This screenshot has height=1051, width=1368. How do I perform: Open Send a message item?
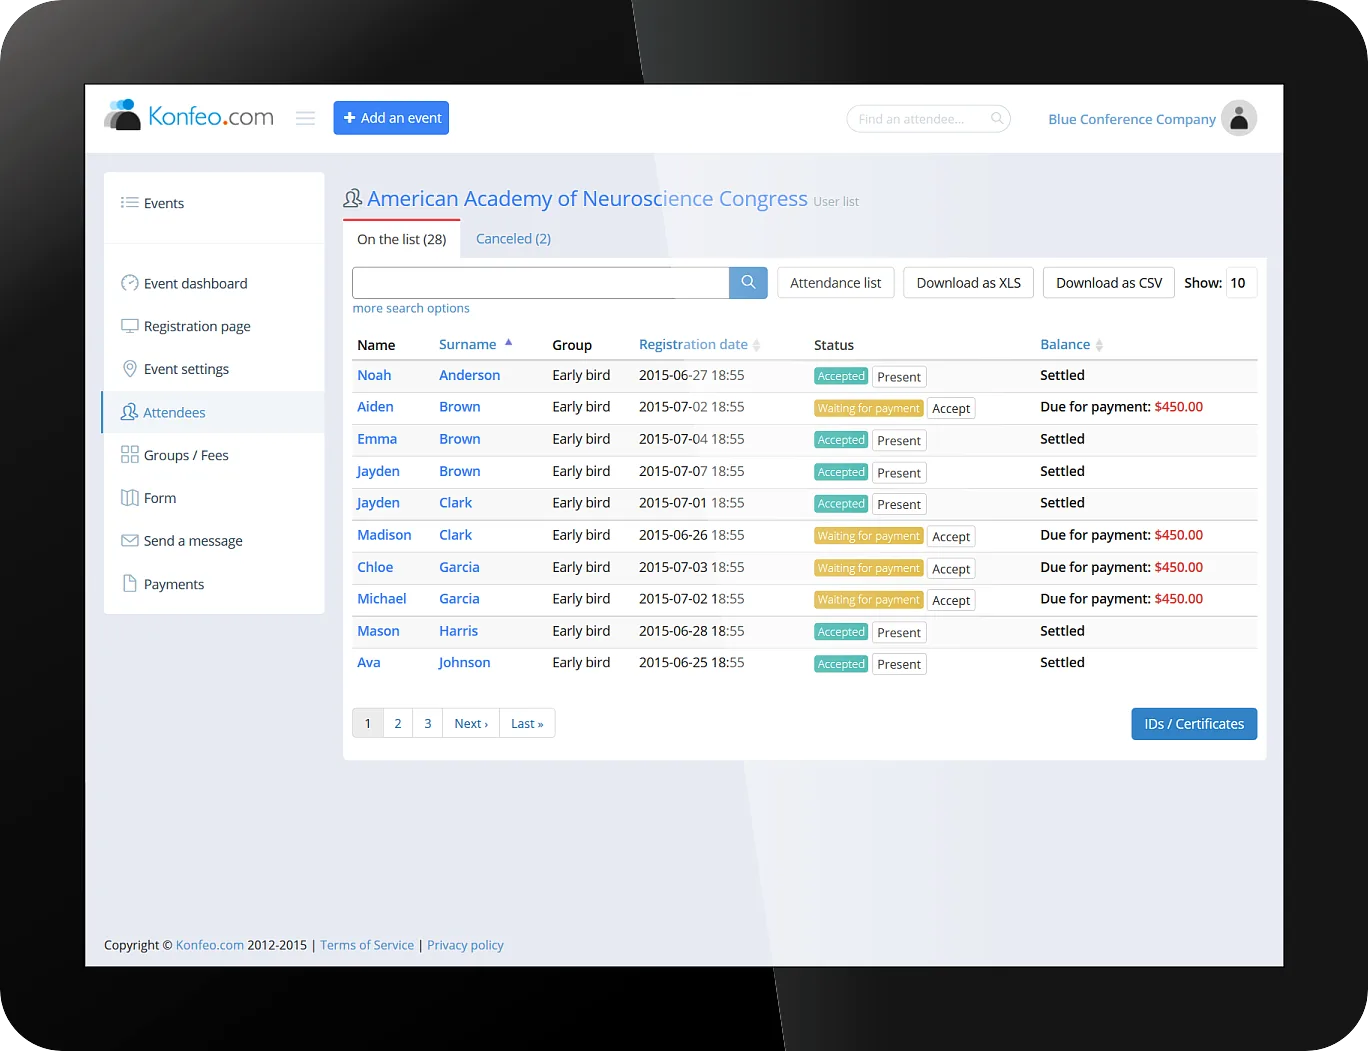point(193,541)
